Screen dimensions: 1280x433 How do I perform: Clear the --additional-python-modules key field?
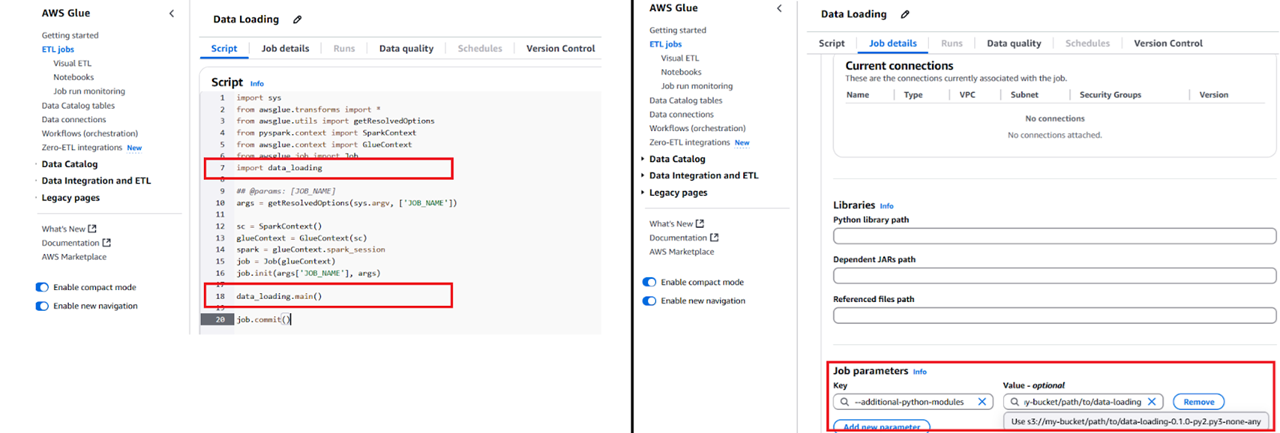982,401
